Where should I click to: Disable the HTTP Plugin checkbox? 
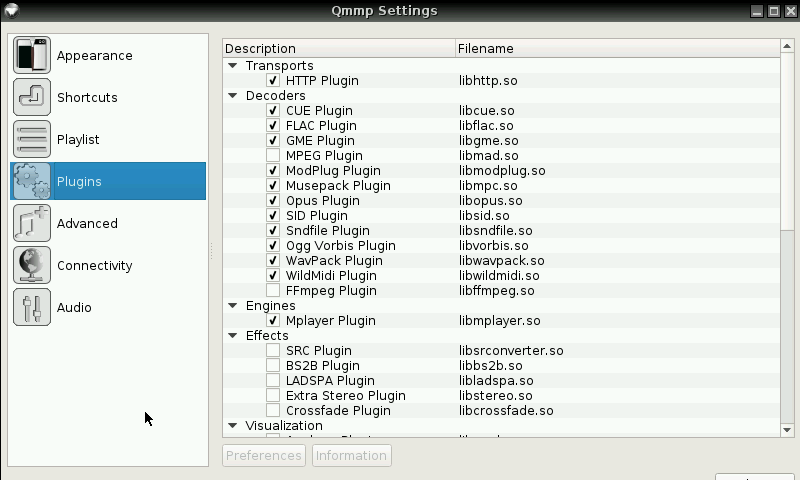tap(273, 81)
